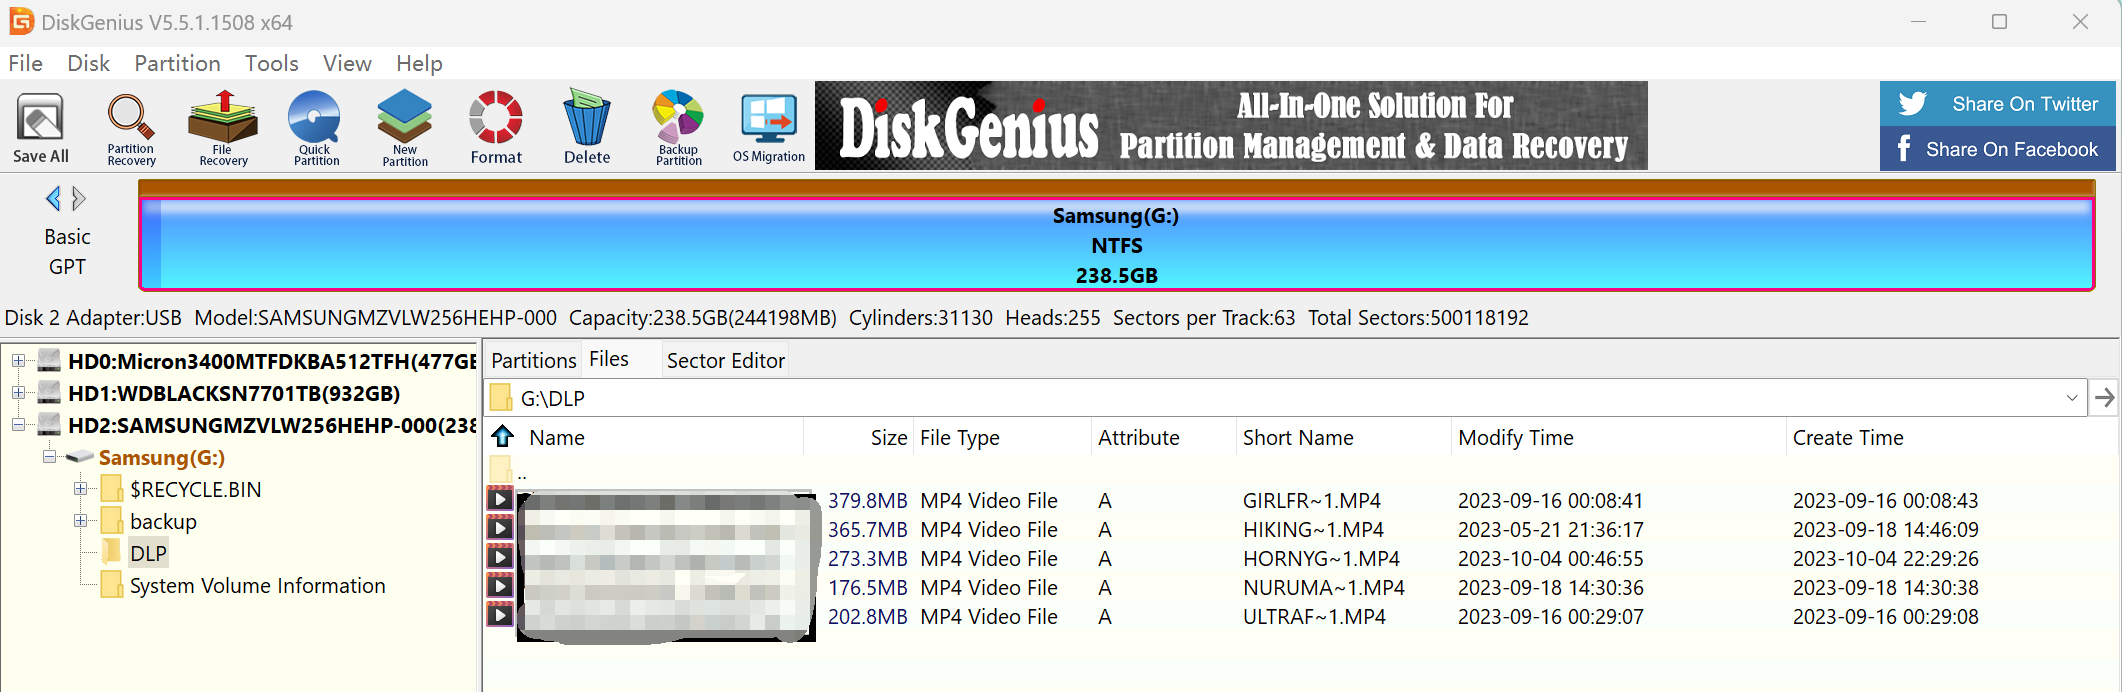This screenshot has height=692, width=2122.
Task: Click the Format toolbar icon
Action: click(x=496, y=128)
